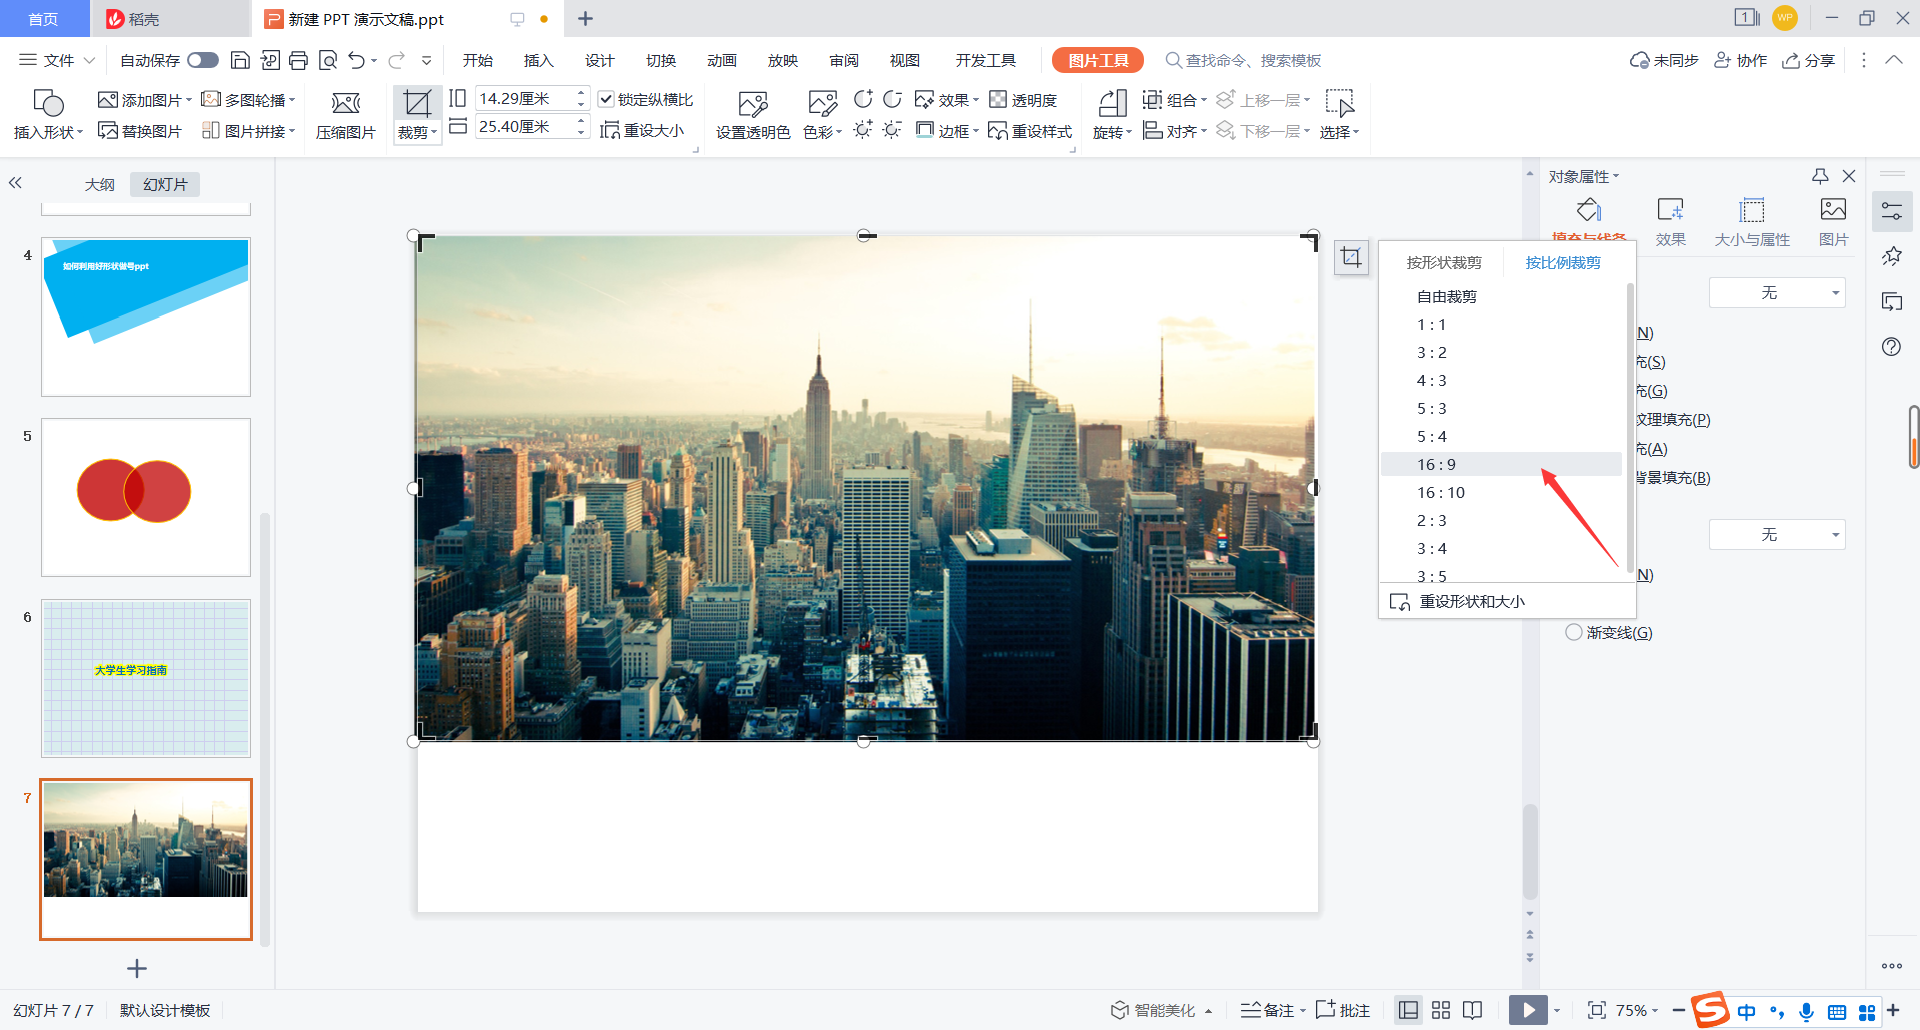Click 设置透明色 set transparent color
1920x1030 pixels.
pyautogui.click(x=753, y=114)
